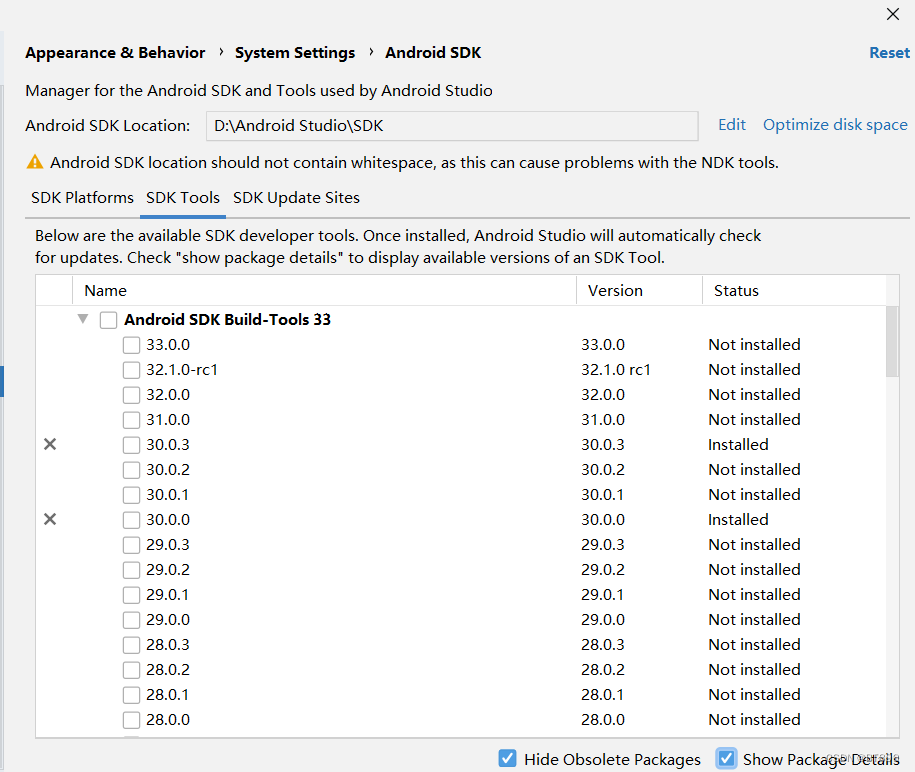Screen dimensions: 915x772
Task: Navigate to System Settings via breadcrumb
Action: tap(295, 52)
